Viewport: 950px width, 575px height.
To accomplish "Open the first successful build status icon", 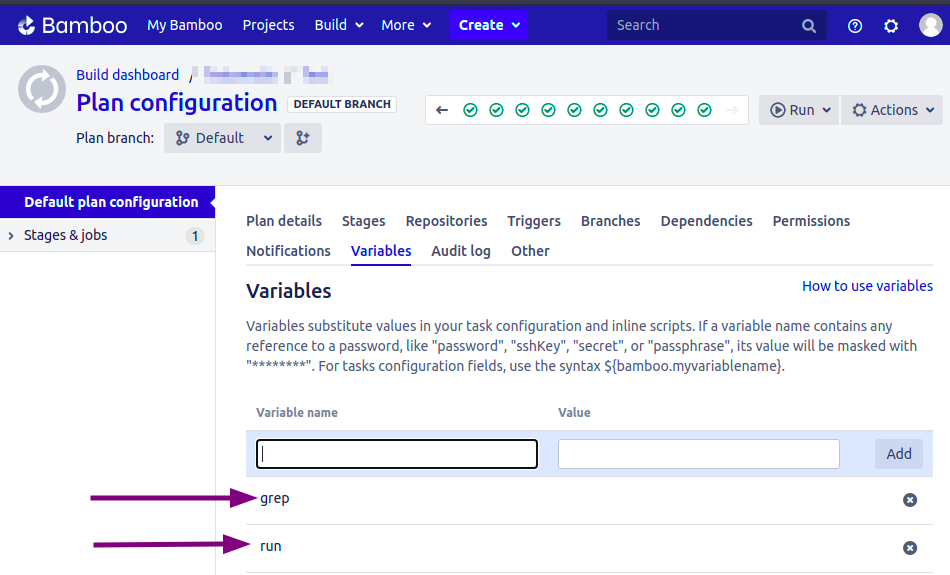I will 470,110.
